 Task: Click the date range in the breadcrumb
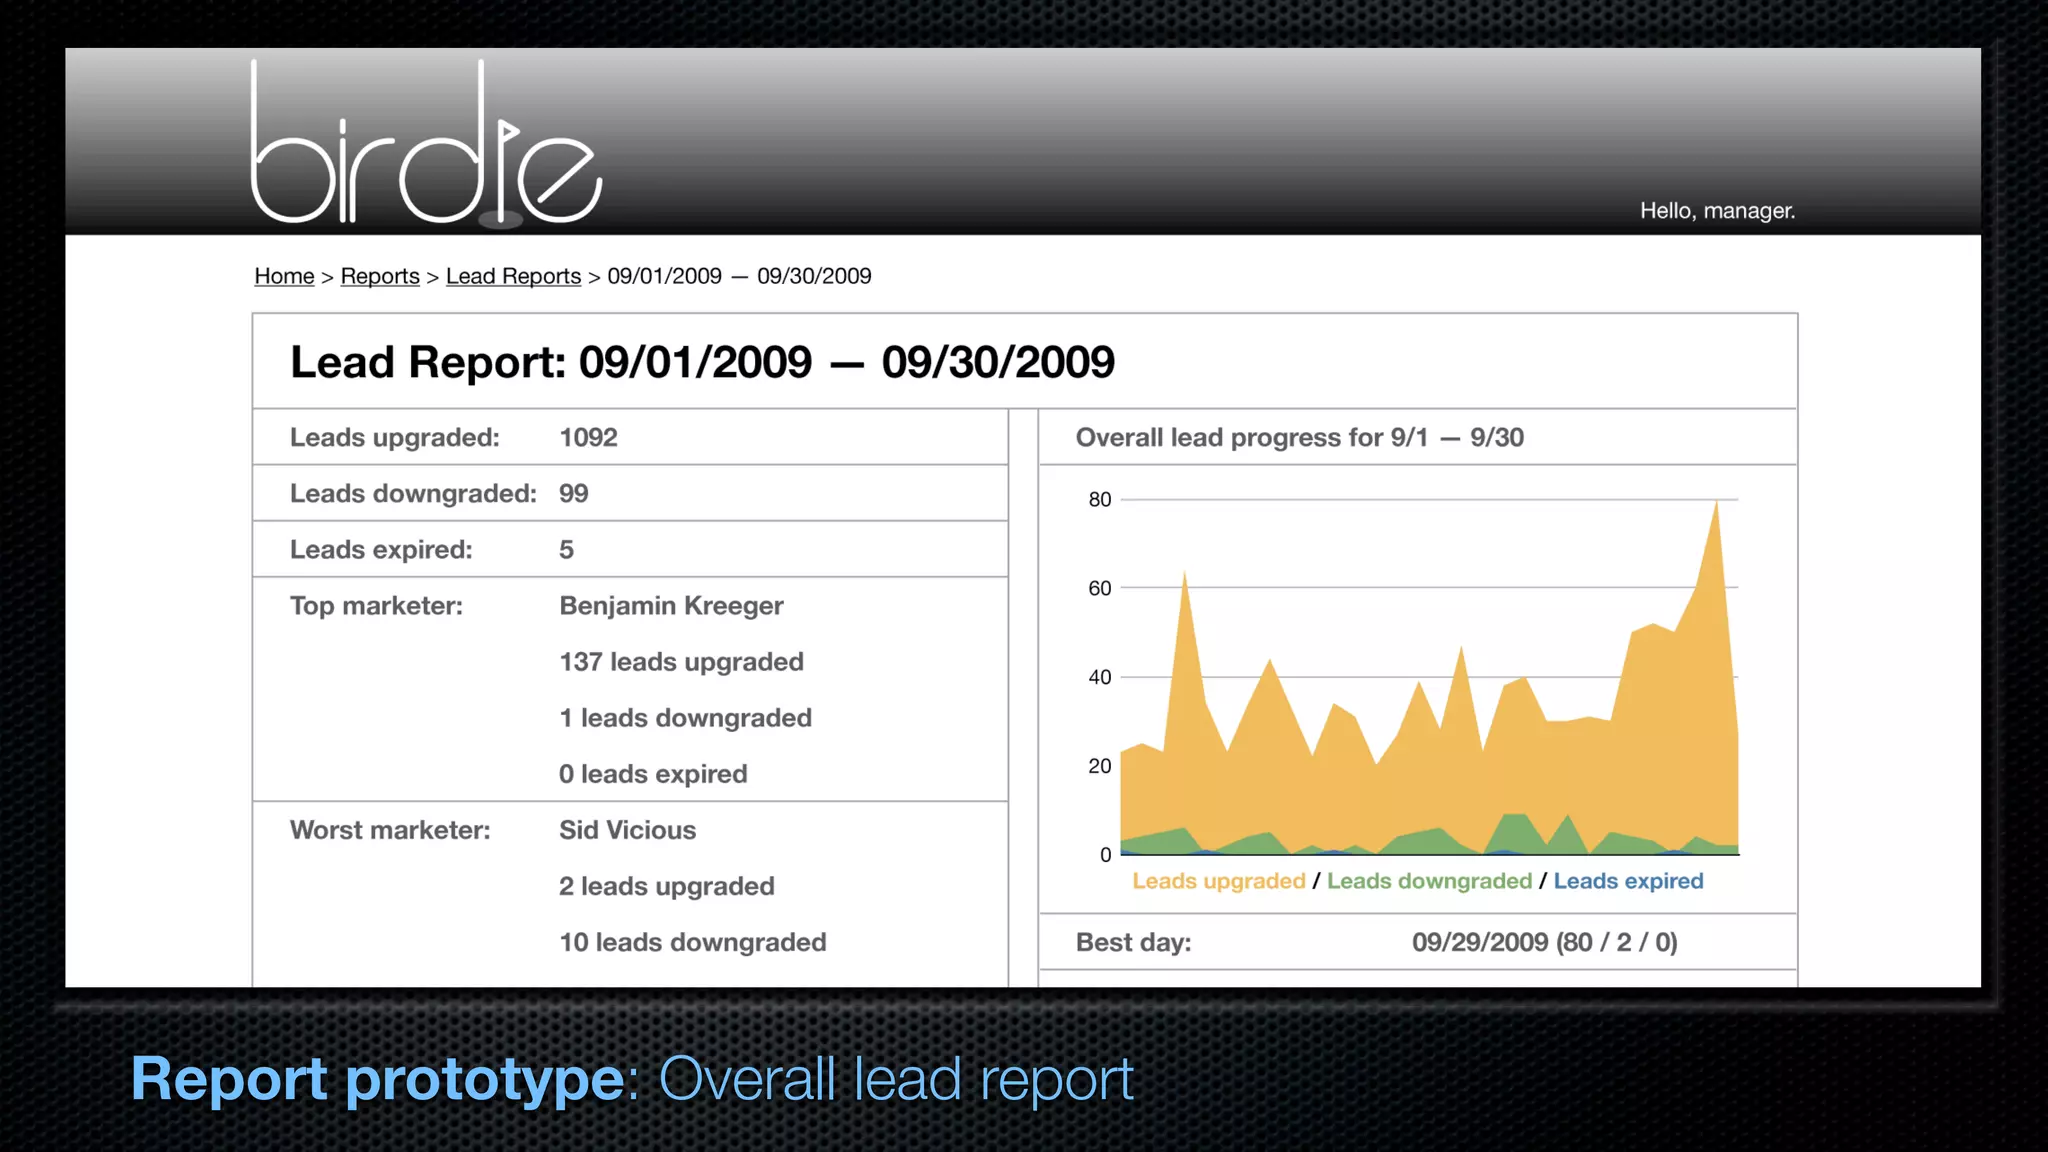pyautogui.click(x=739, y=276)
